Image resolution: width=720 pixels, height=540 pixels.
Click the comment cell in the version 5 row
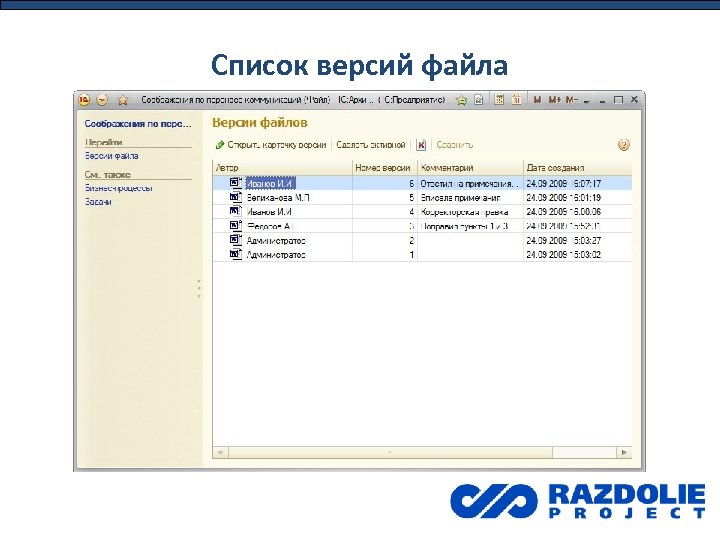[470, 198]
